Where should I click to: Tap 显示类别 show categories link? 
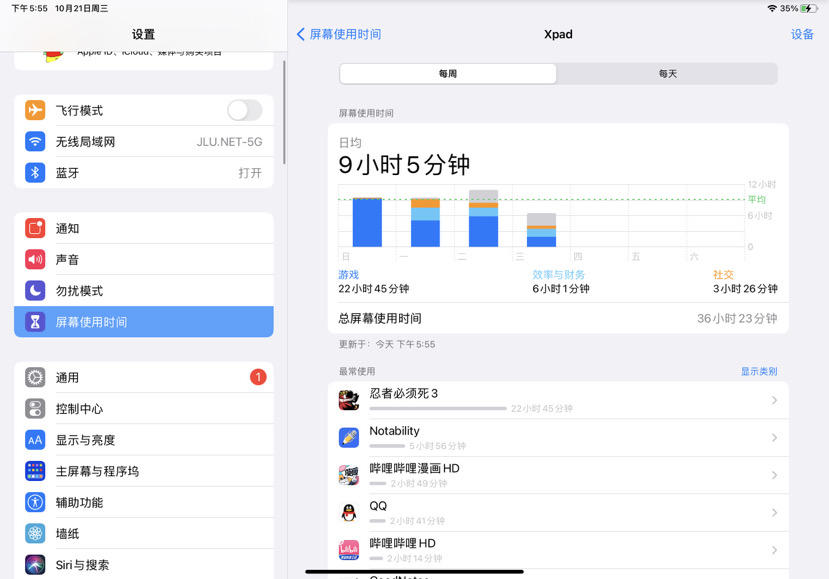759,371
